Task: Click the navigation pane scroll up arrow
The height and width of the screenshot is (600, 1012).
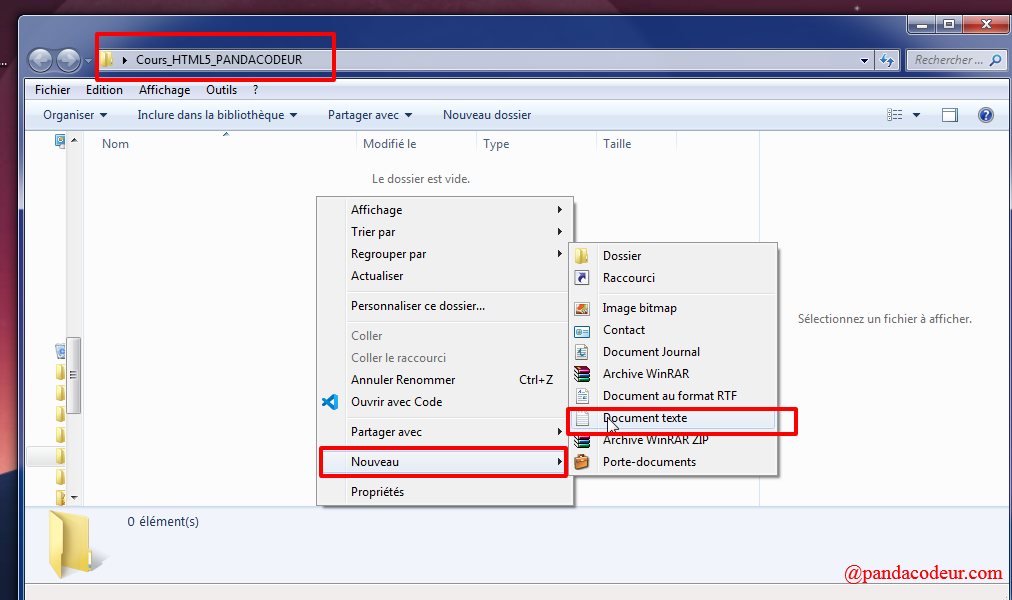Action: [x=74, y=140]
